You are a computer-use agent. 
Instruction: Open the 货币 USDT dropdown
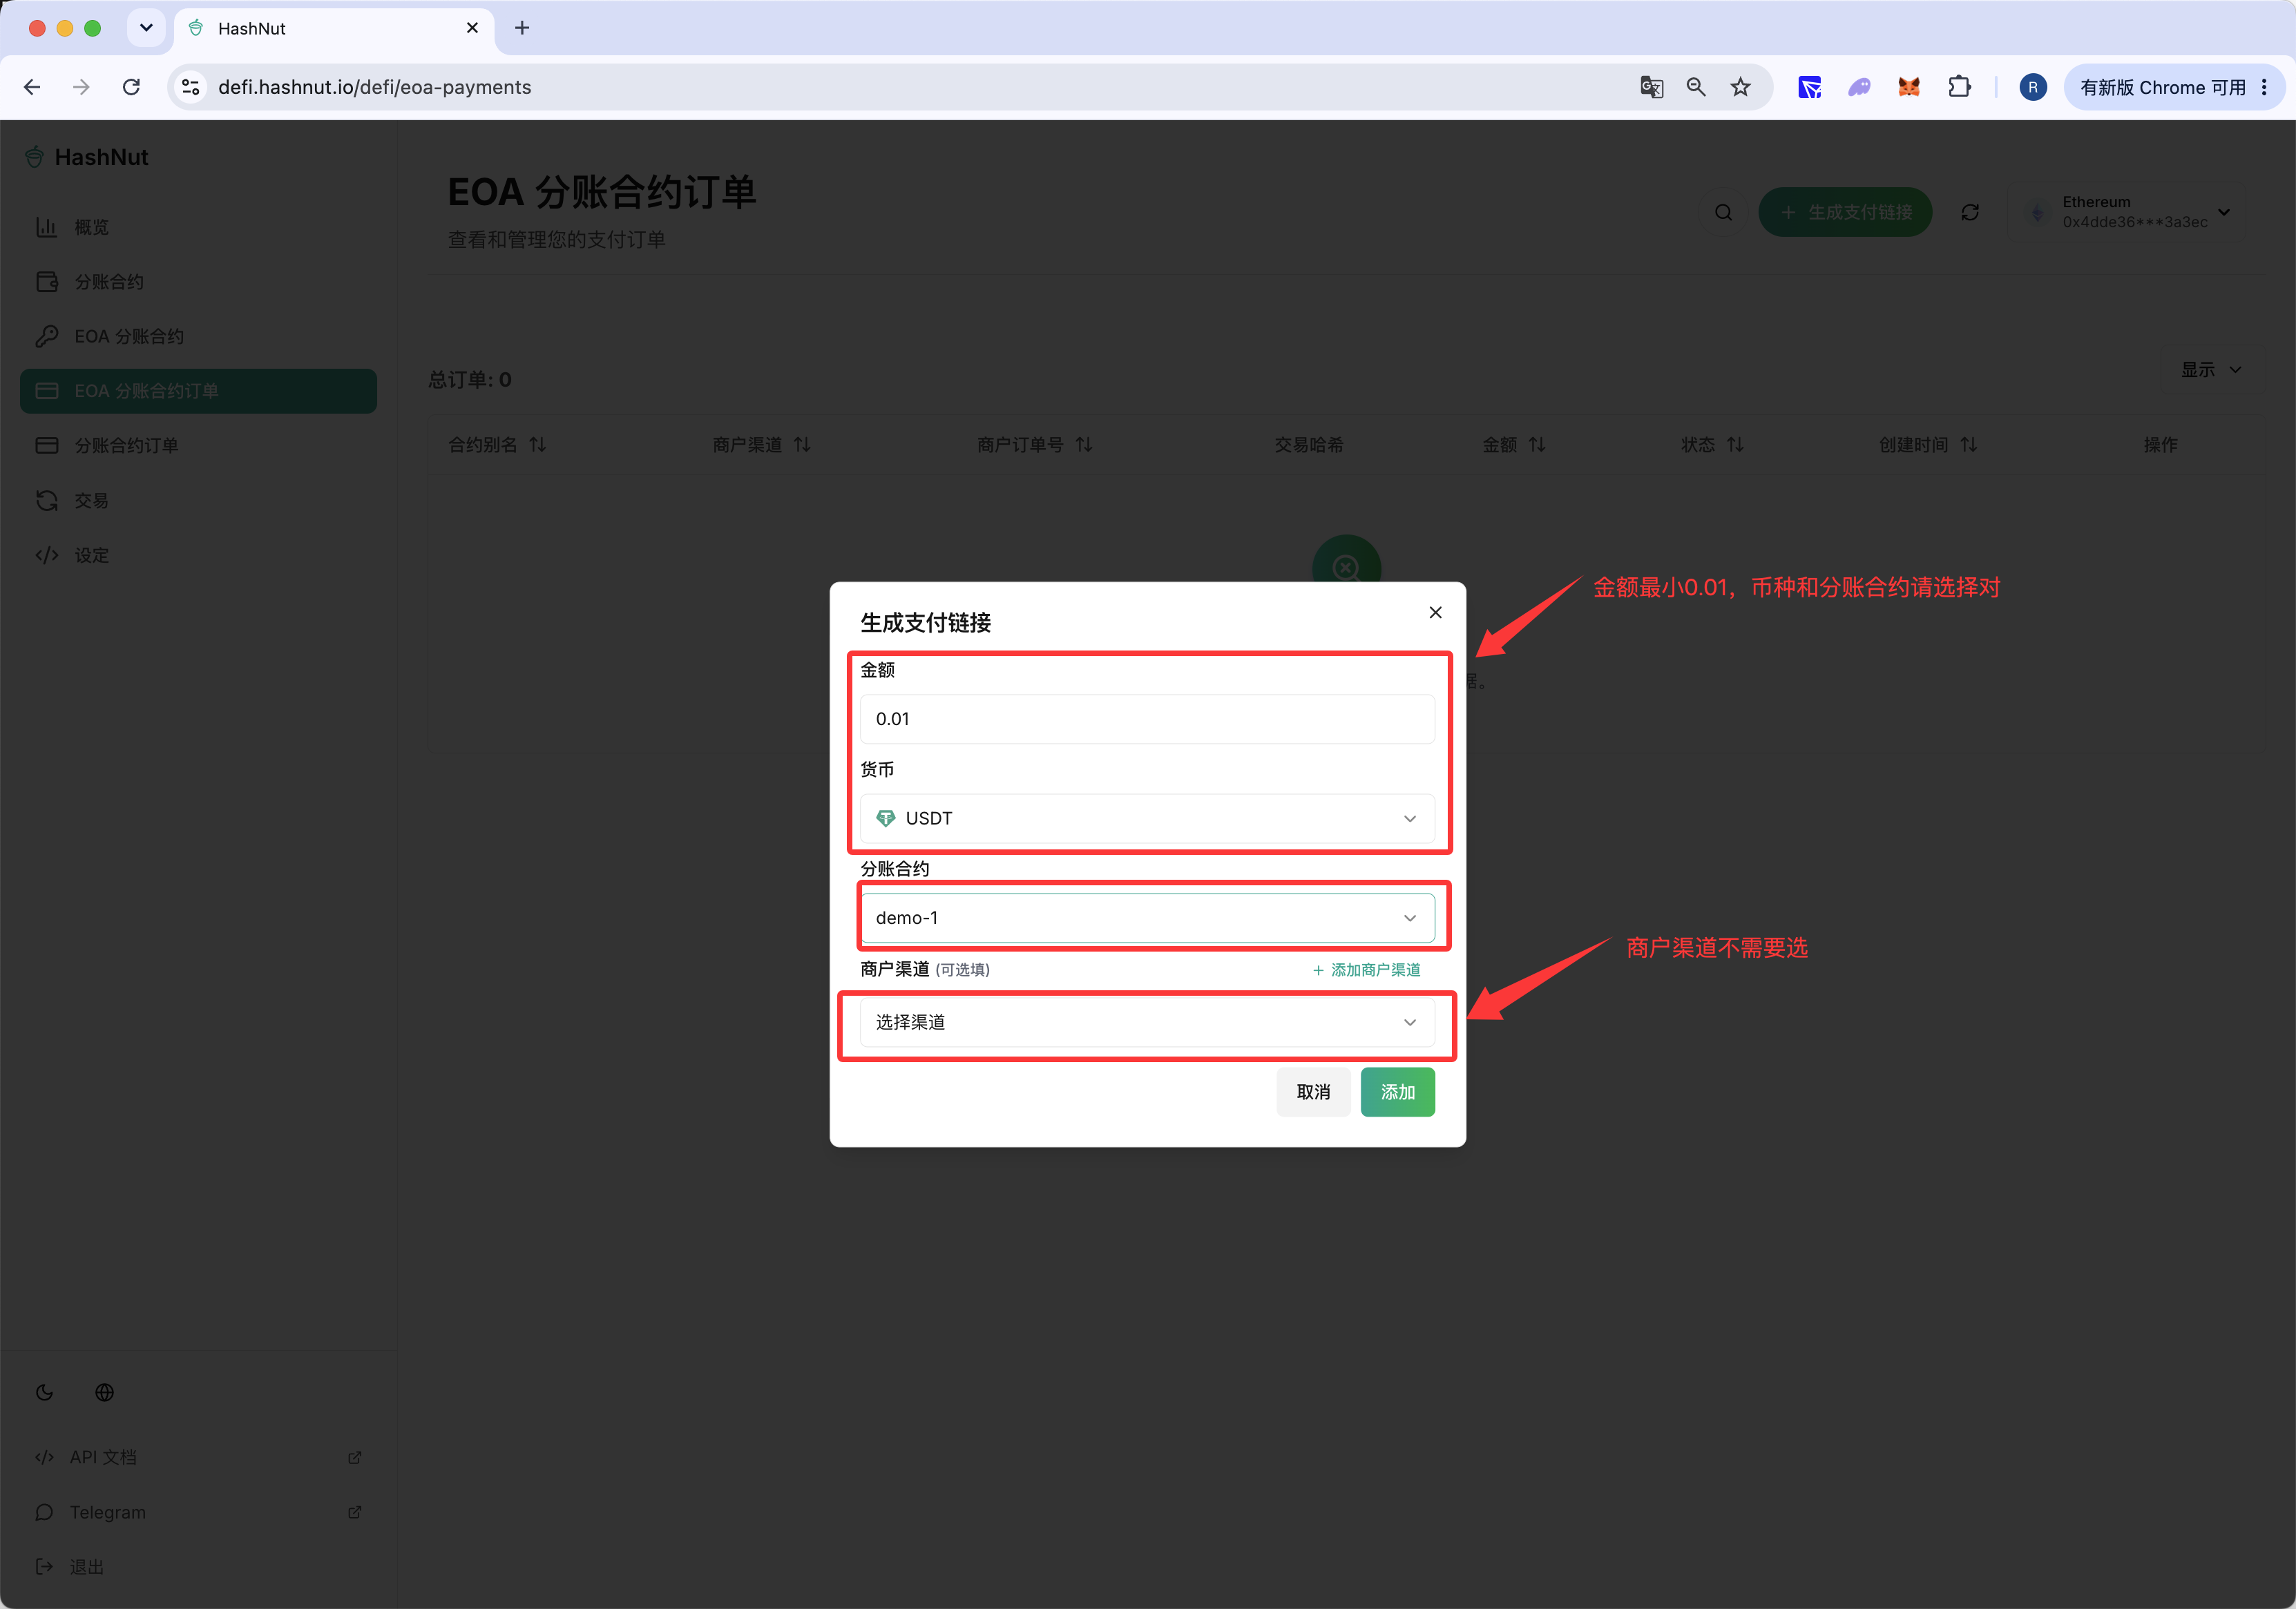coord(1147,818)
